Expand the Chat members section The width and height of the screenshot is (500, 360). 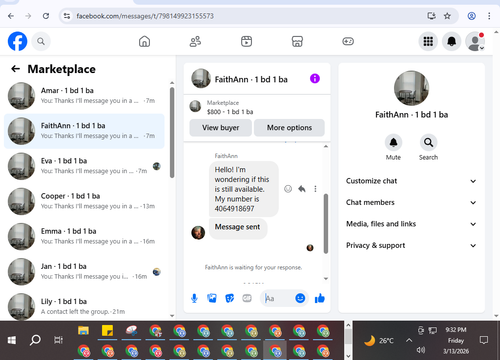(411, 202)
